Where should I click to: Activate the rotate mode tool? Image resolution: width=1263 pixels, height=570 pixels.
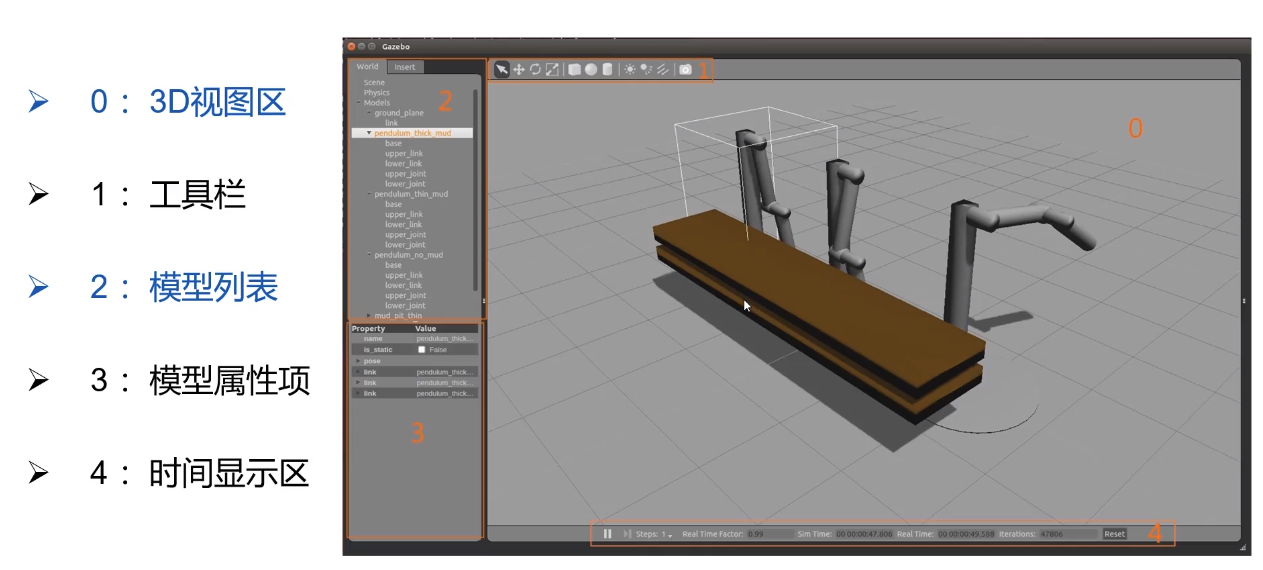pos(535,69)
